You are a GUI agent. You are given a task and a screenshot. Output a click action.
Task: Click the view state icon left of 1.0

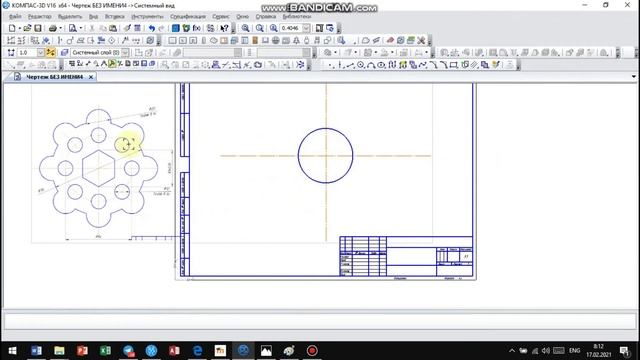point(11,53)
